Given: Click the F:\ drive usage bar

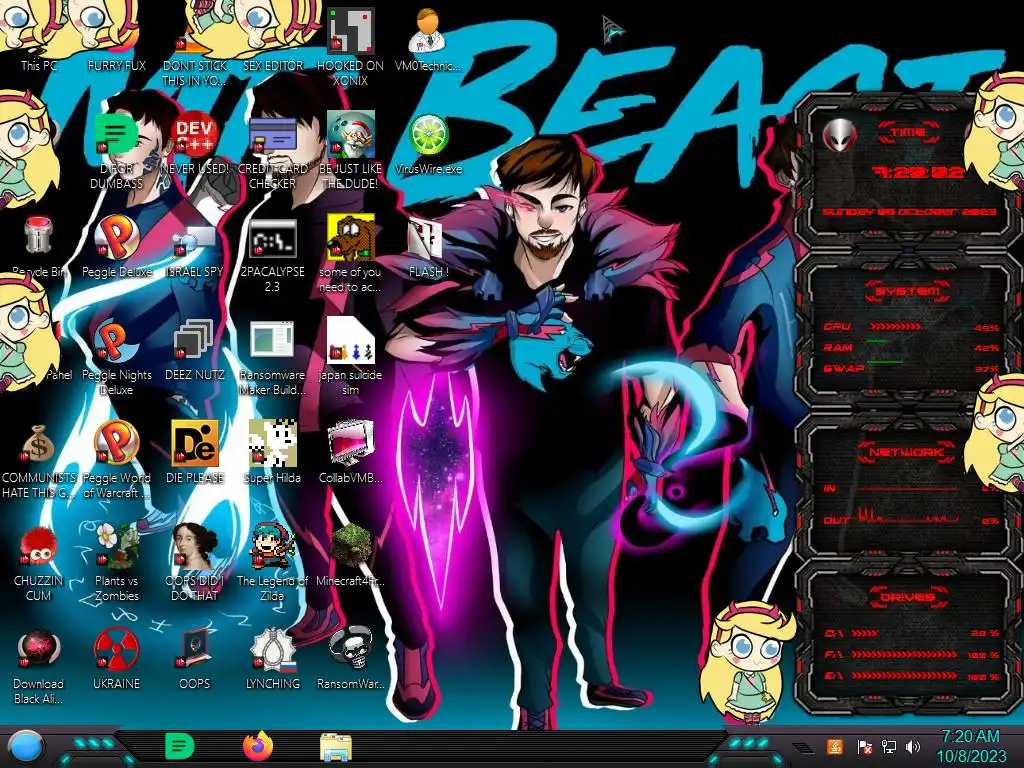Looking at the screenshot, I should pyautogui.click(x=906, y=654).
